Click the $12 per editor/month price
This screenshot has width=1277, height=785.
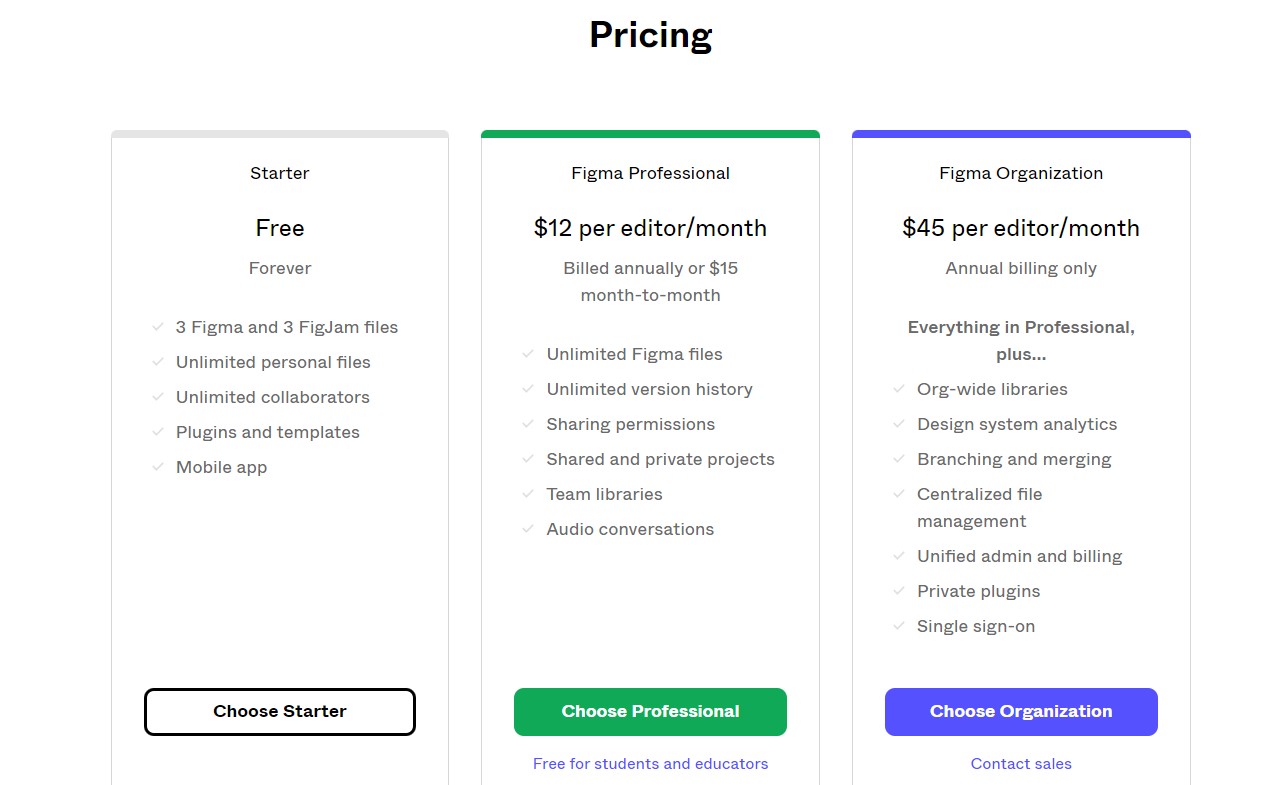(650, 228)
